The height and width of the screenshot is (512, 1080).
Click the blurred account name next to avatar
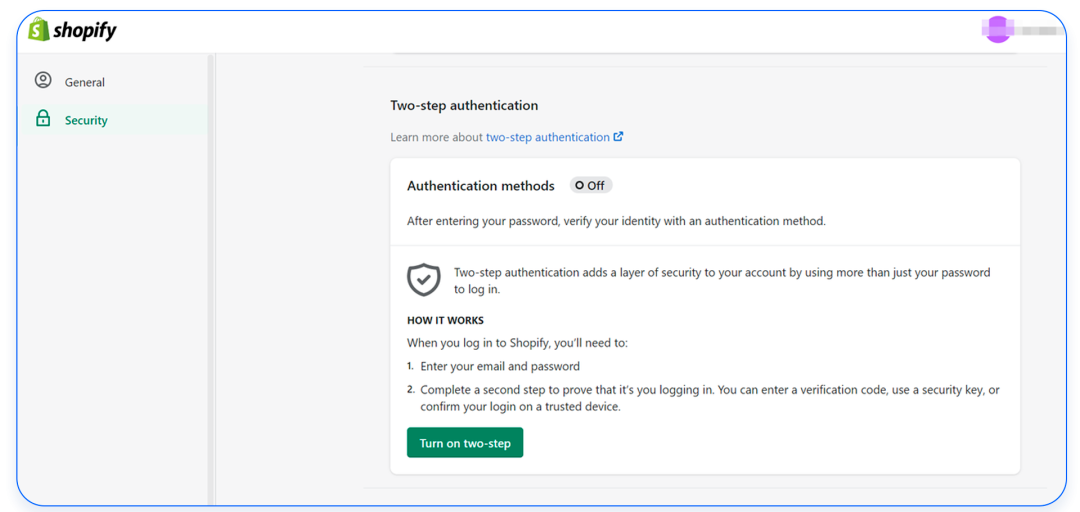point(1037,30)
